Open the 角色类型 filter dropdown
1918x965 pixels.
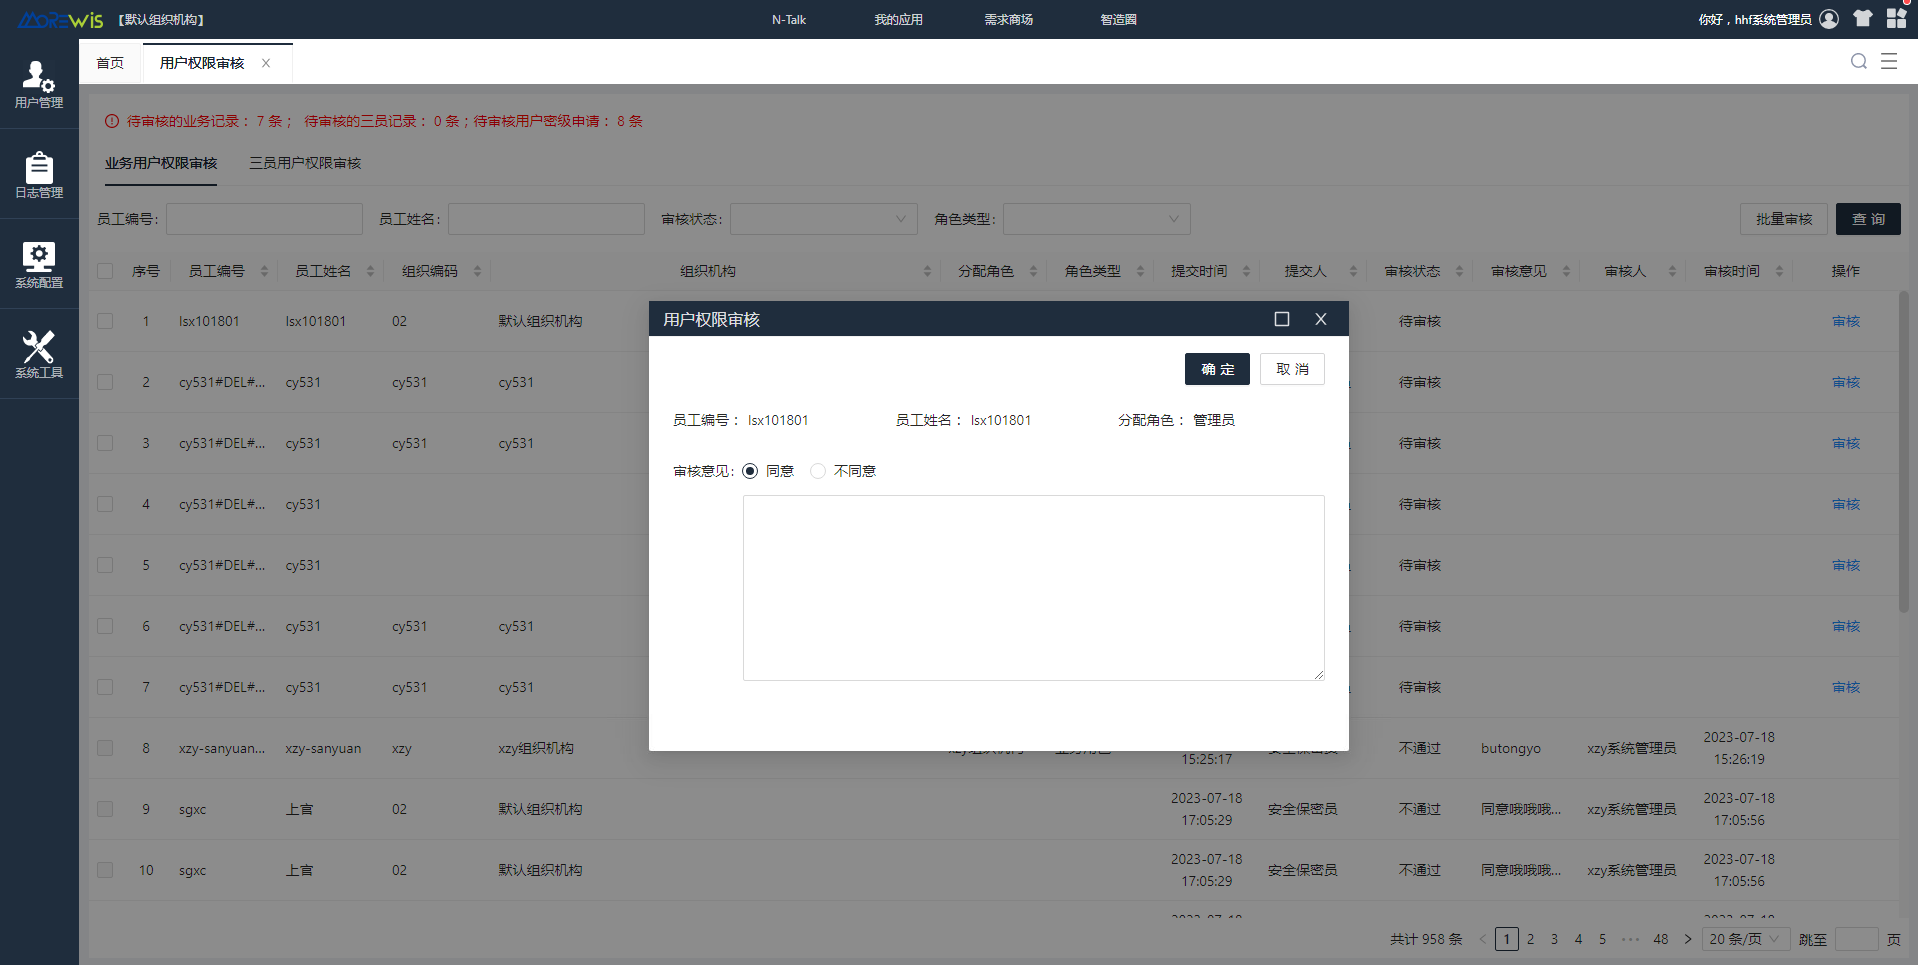[1096, 219]
